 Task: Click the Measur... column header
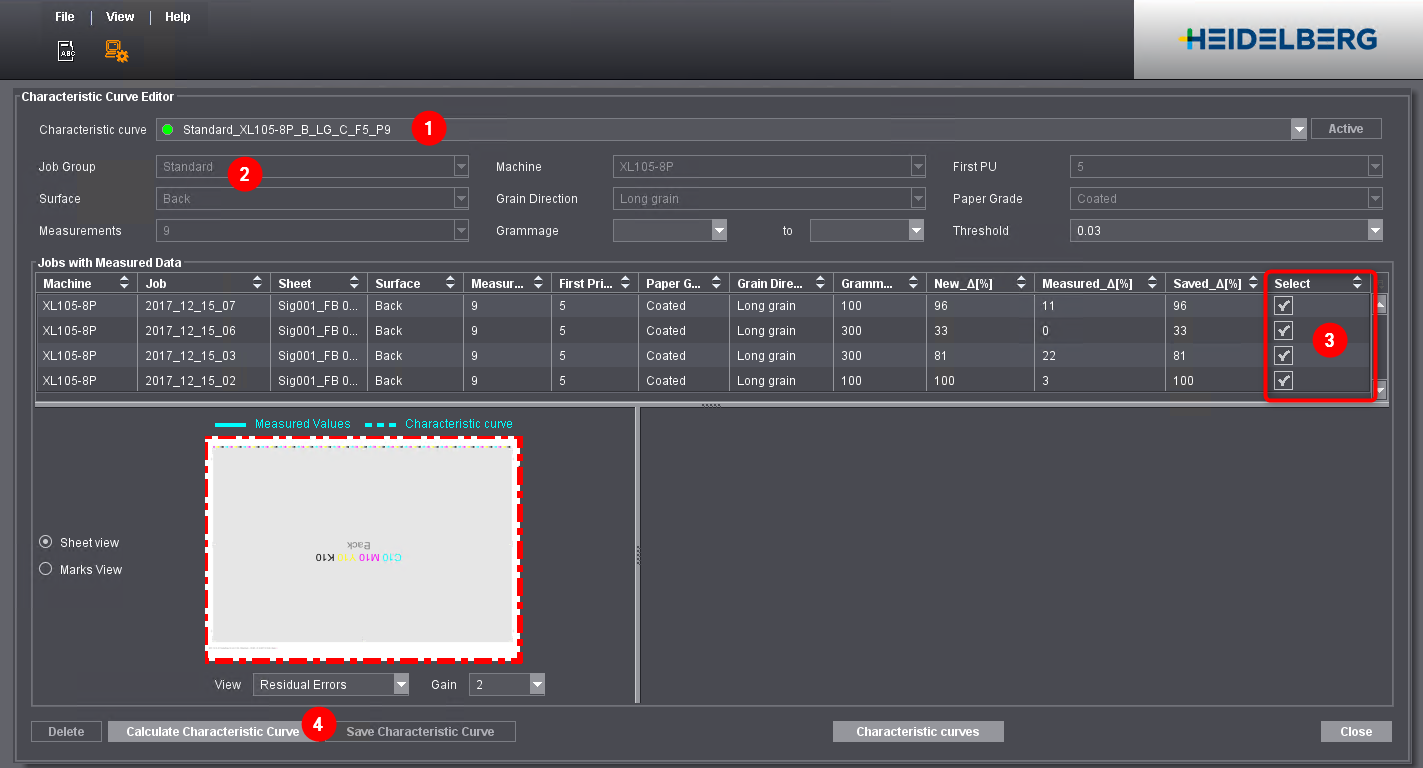click(507, 284)
